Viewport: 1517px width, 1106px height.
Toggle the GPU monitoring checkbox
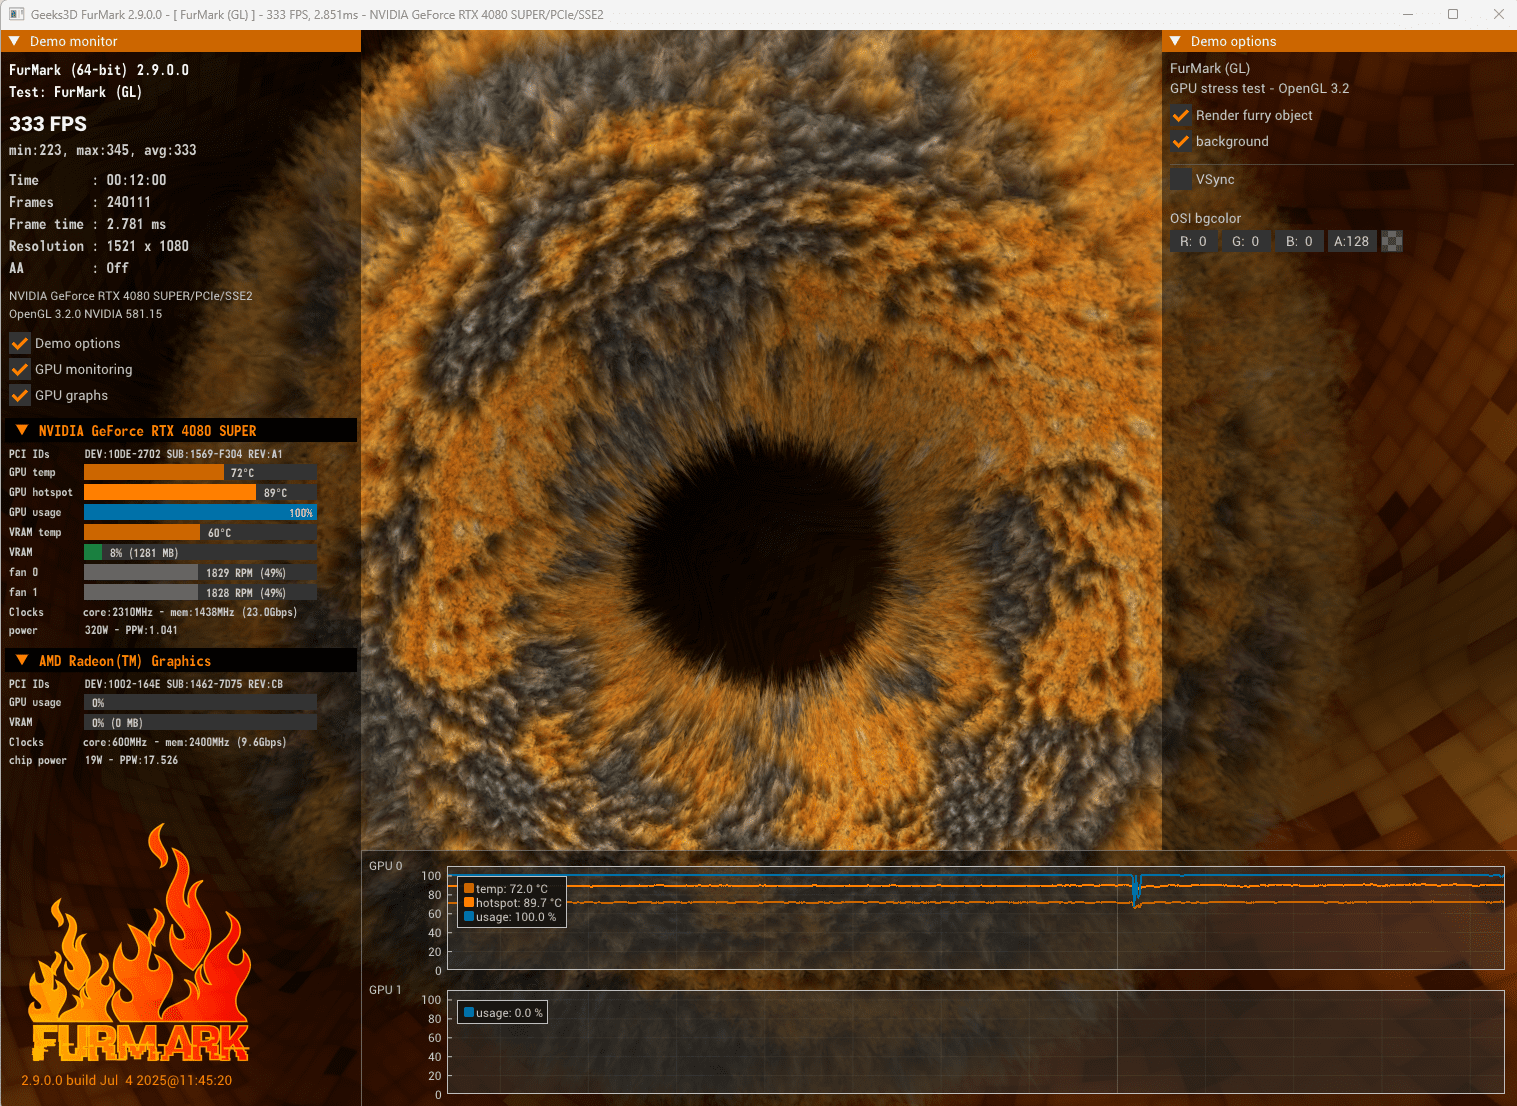click(x=20, y=369)
